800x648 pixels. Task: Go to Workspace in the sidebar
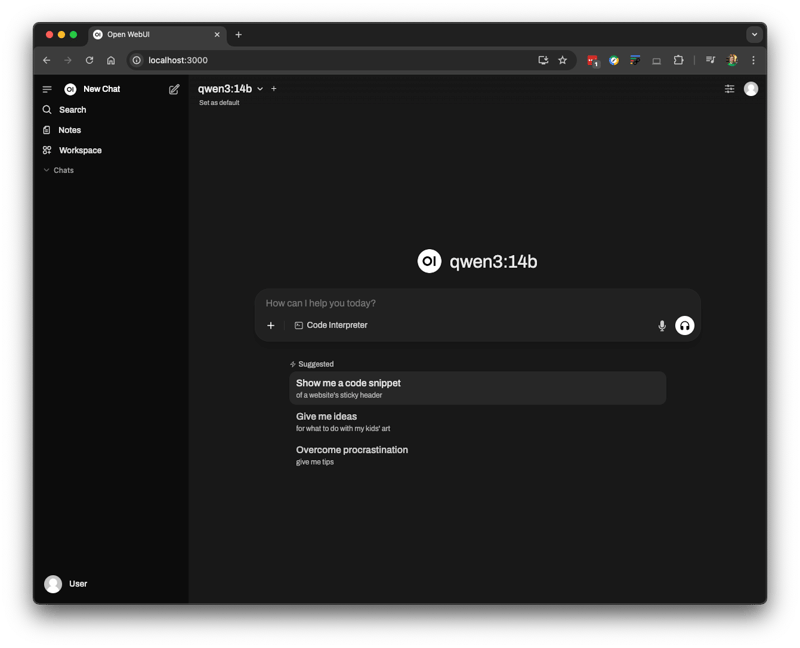(79, 151)
